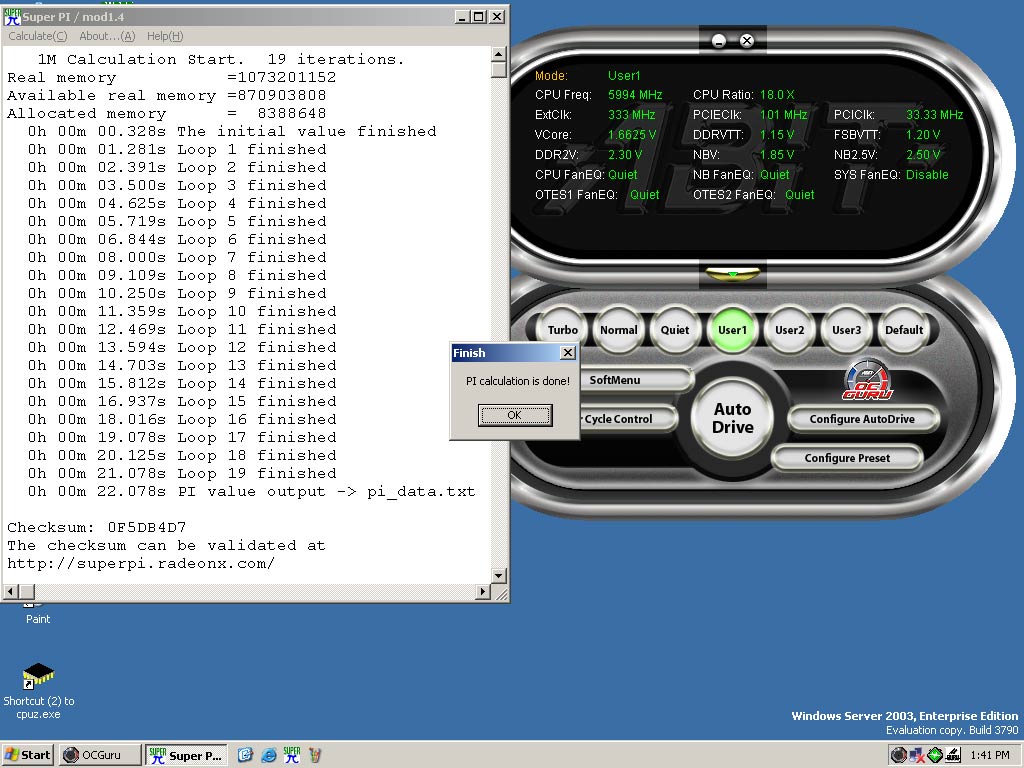Click the PI value output pi_data.txt line
Viewport: 1024px width, 768px height.
click(x=251, y=491)
